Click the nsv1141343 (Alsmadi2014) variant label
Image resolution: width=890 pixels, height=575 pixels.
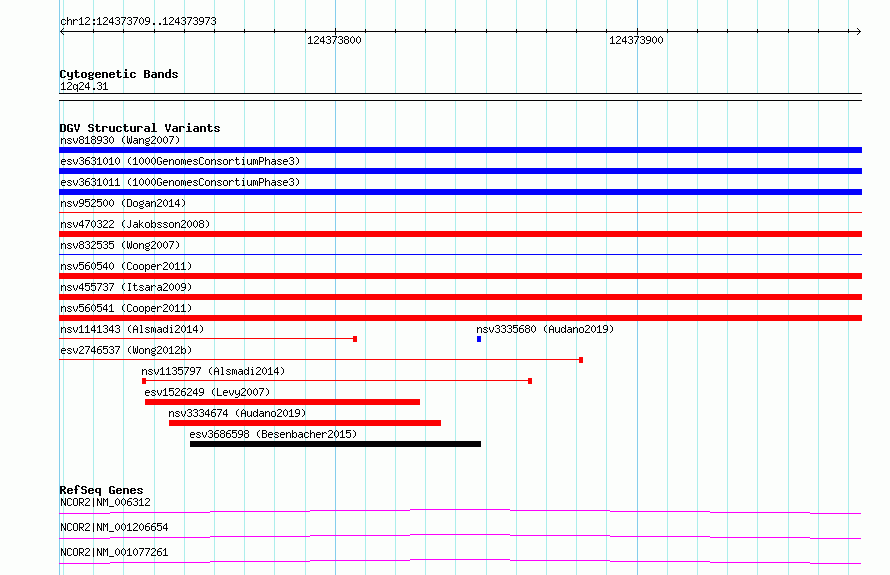[x=132, y=329]
